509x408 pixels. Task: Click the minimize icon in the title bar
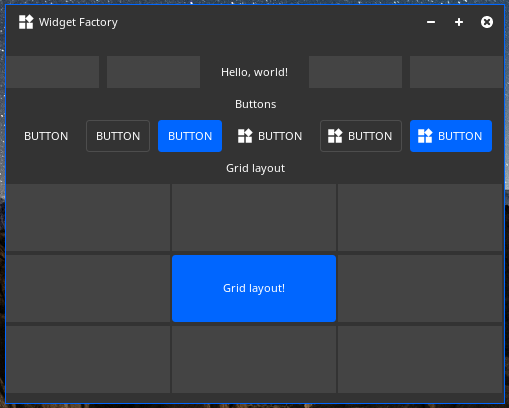pyautogui.click(x=431, y=22)
